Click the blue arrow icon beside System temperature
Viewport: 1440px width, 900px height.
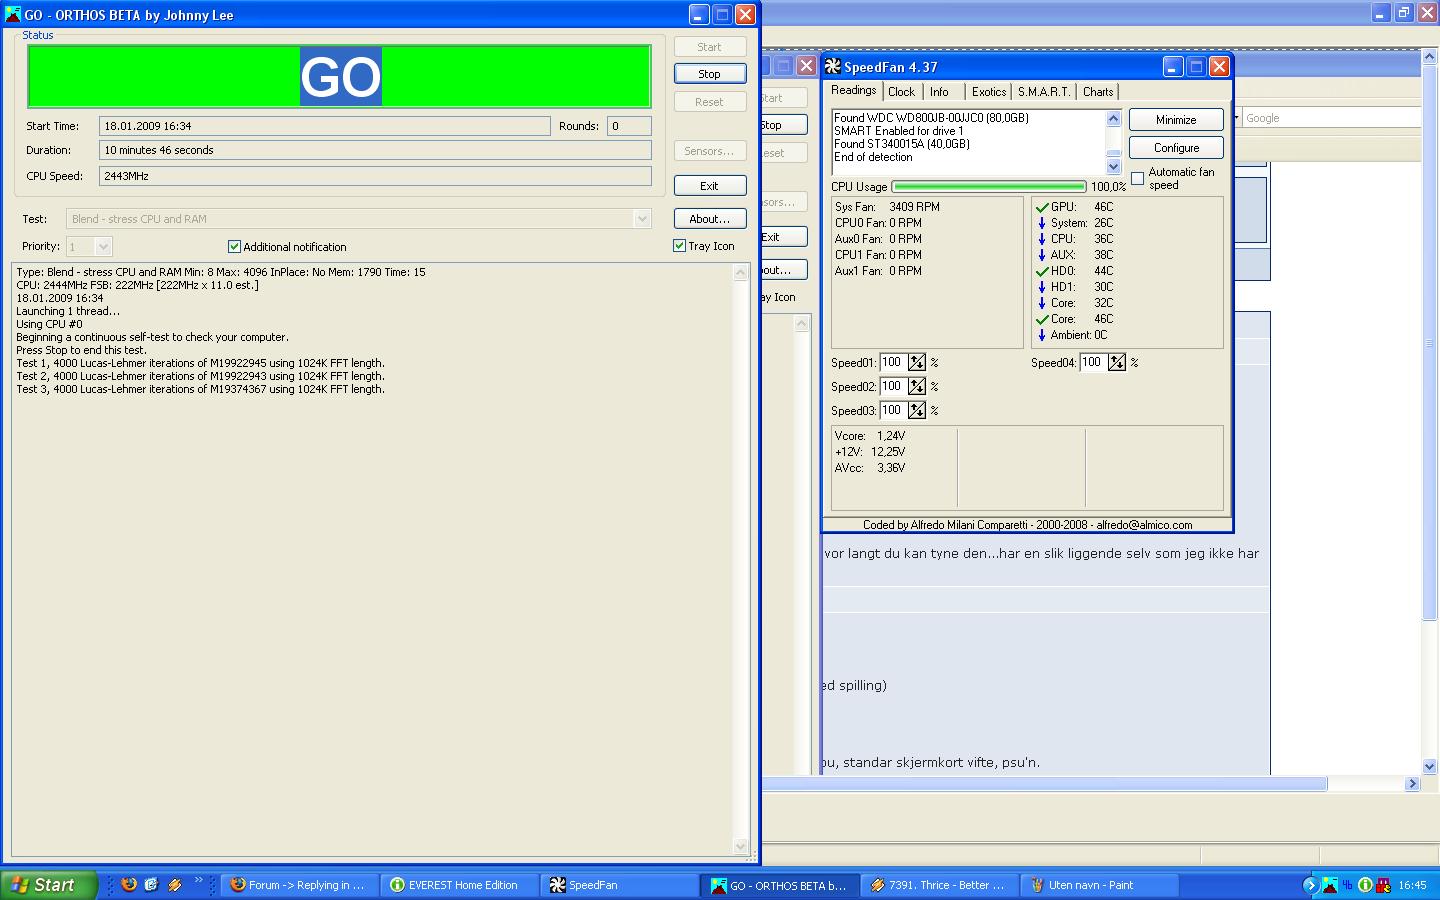[1042, 223]
